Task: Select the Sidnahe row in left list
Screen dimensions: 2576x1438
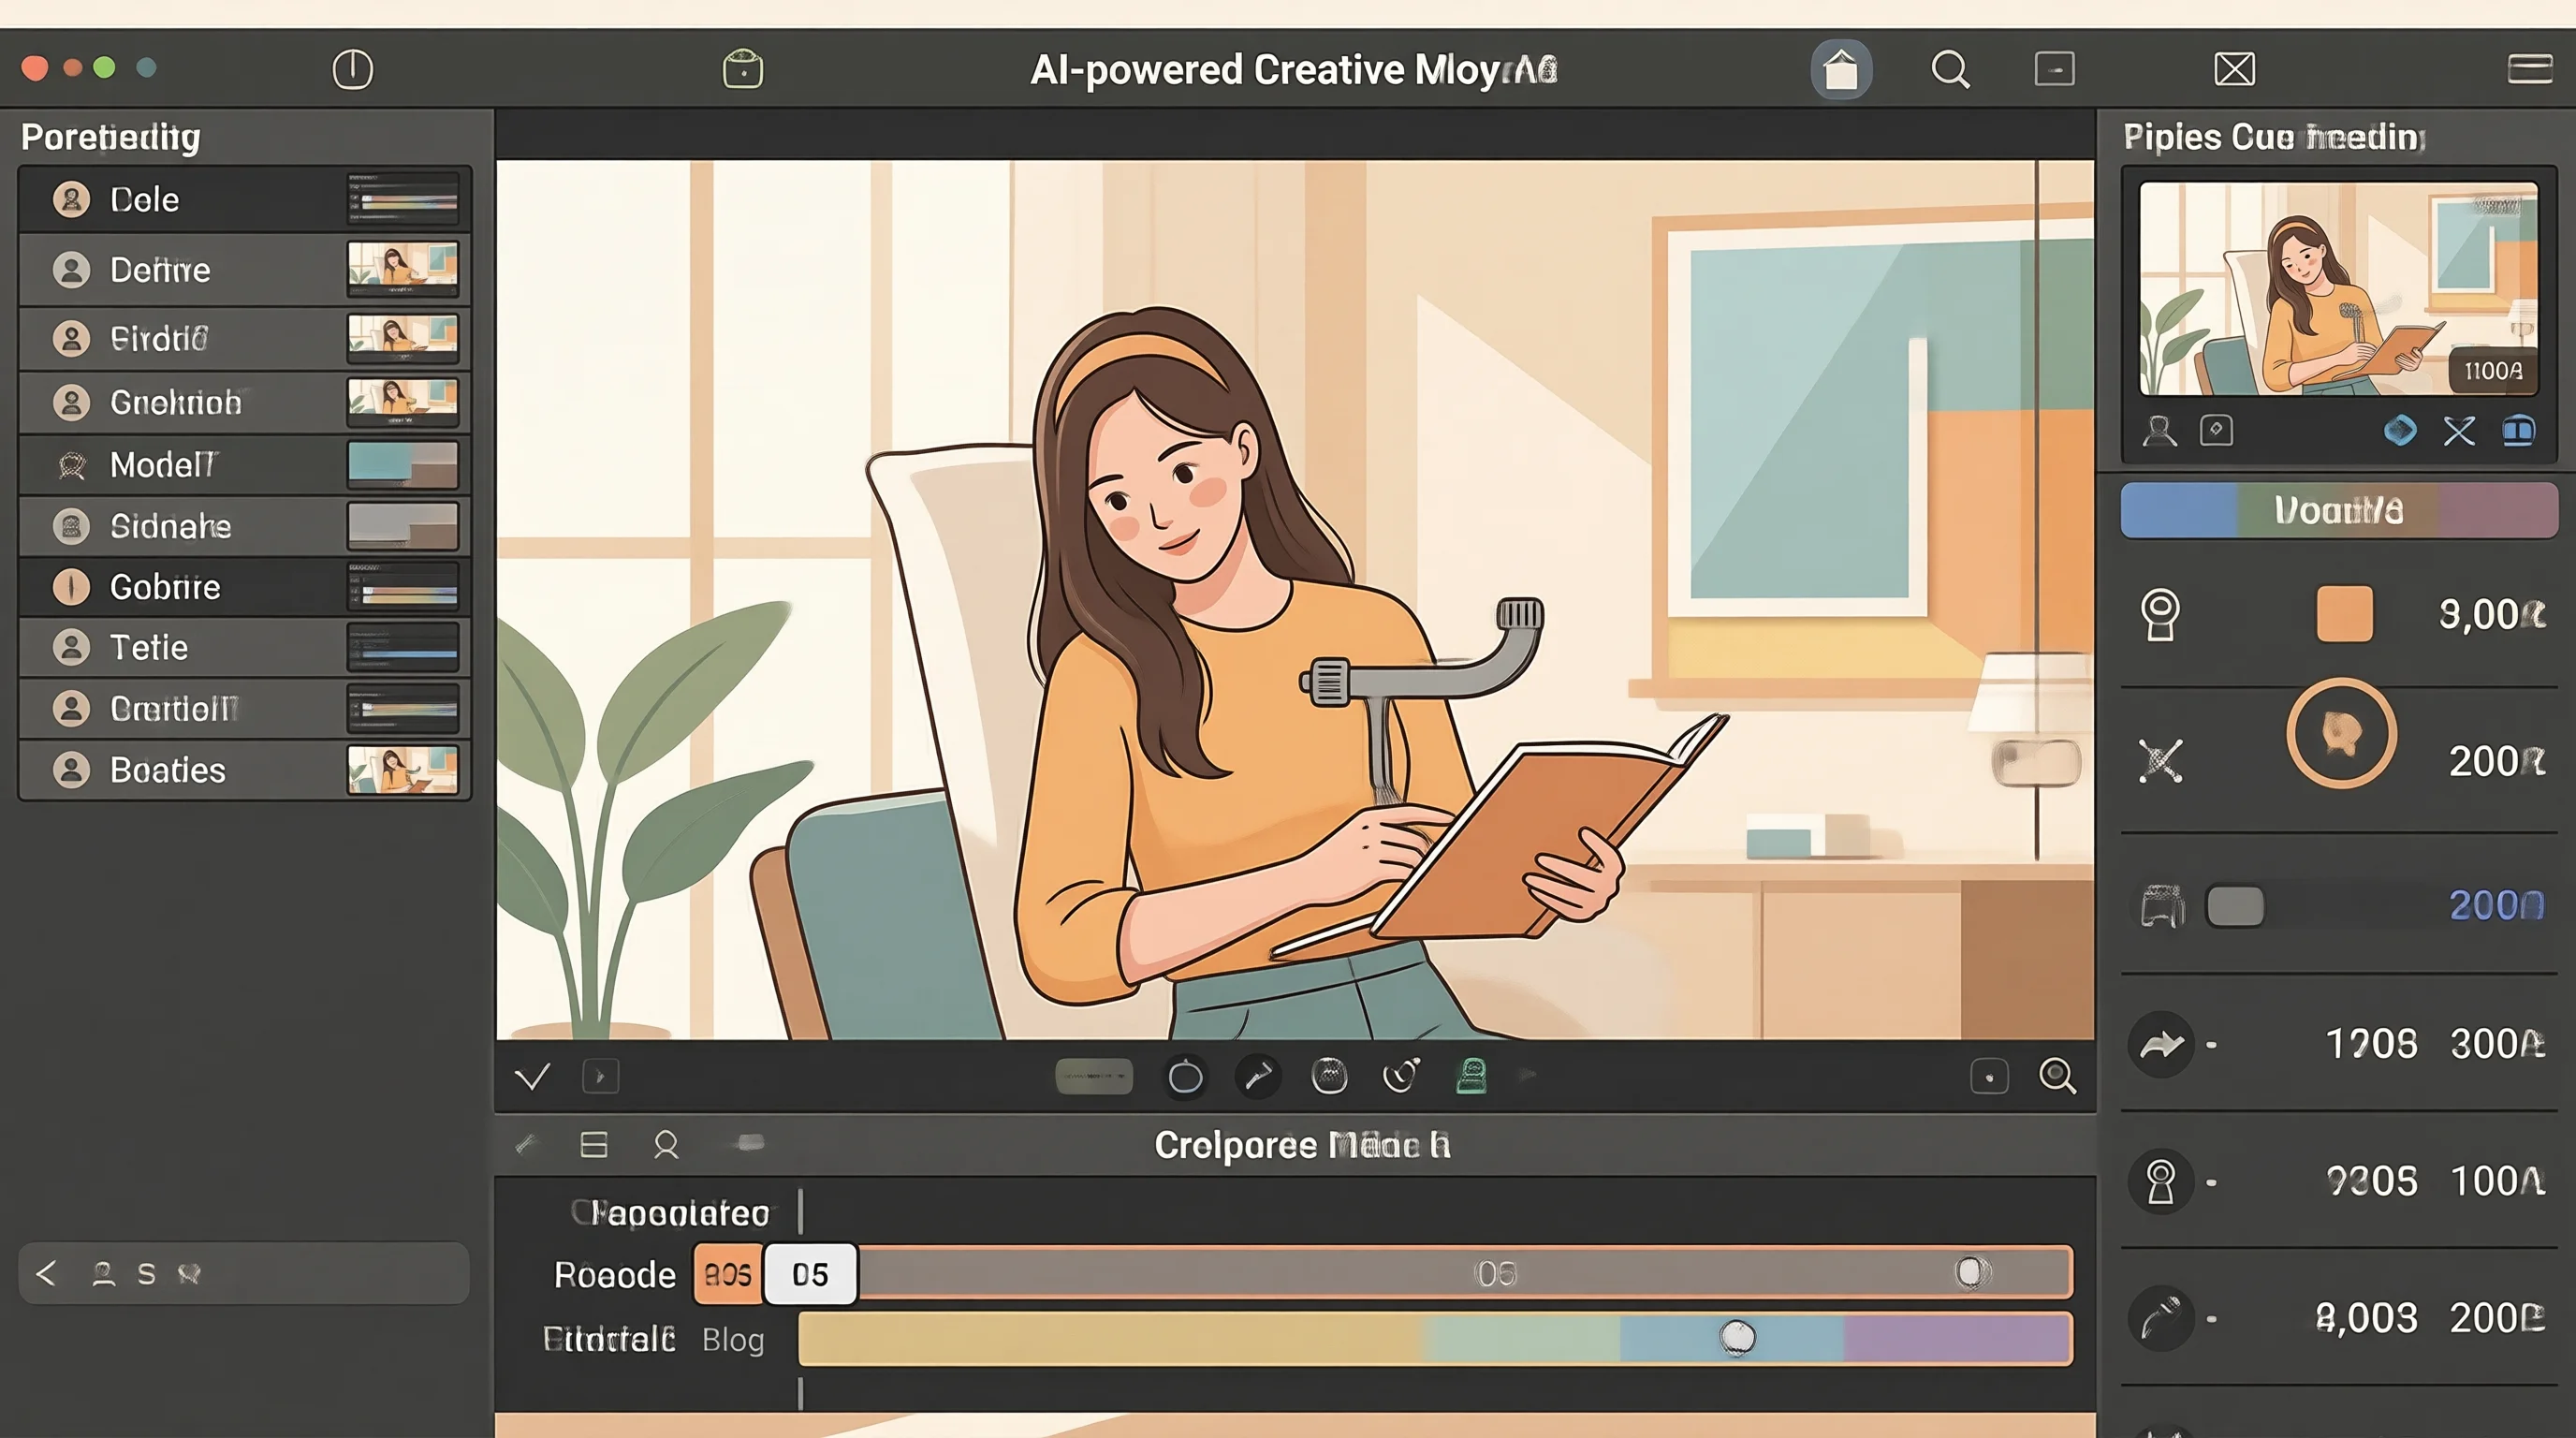Action: pyautogui.click(x=244, y=526)
